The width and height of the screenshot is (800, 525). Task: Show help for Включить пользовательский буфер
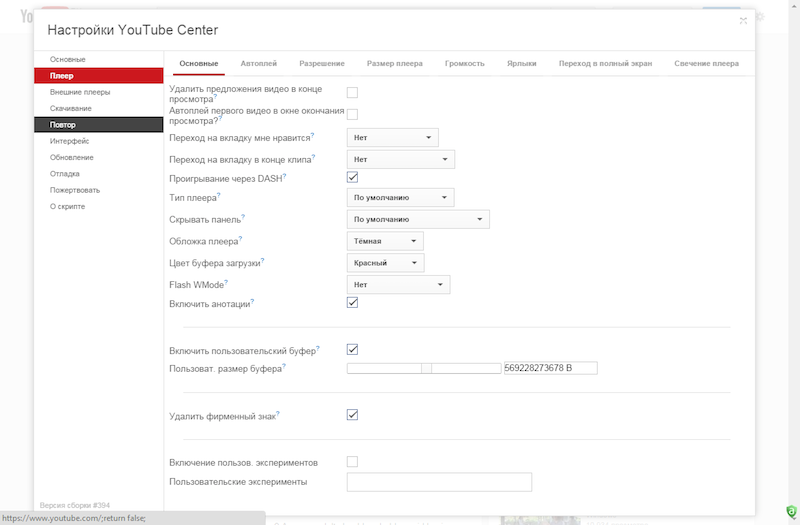(x=318, y=348)
